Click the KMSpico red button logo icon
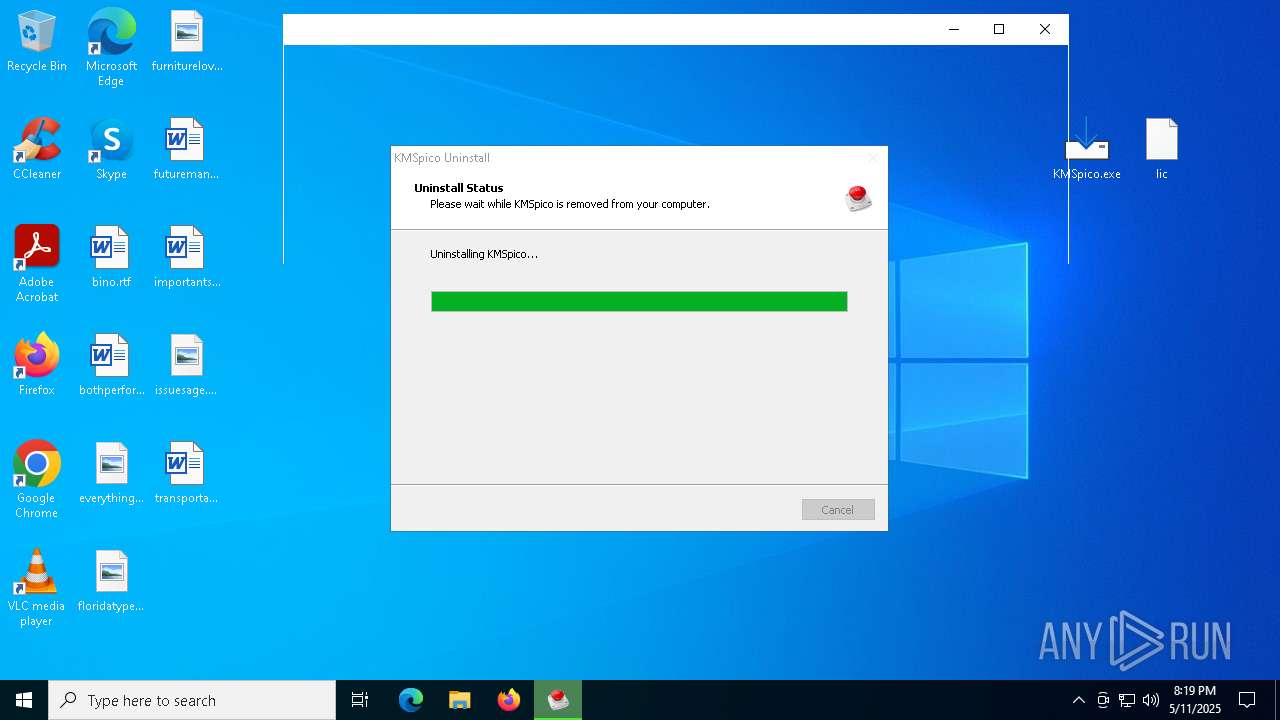 858,197
